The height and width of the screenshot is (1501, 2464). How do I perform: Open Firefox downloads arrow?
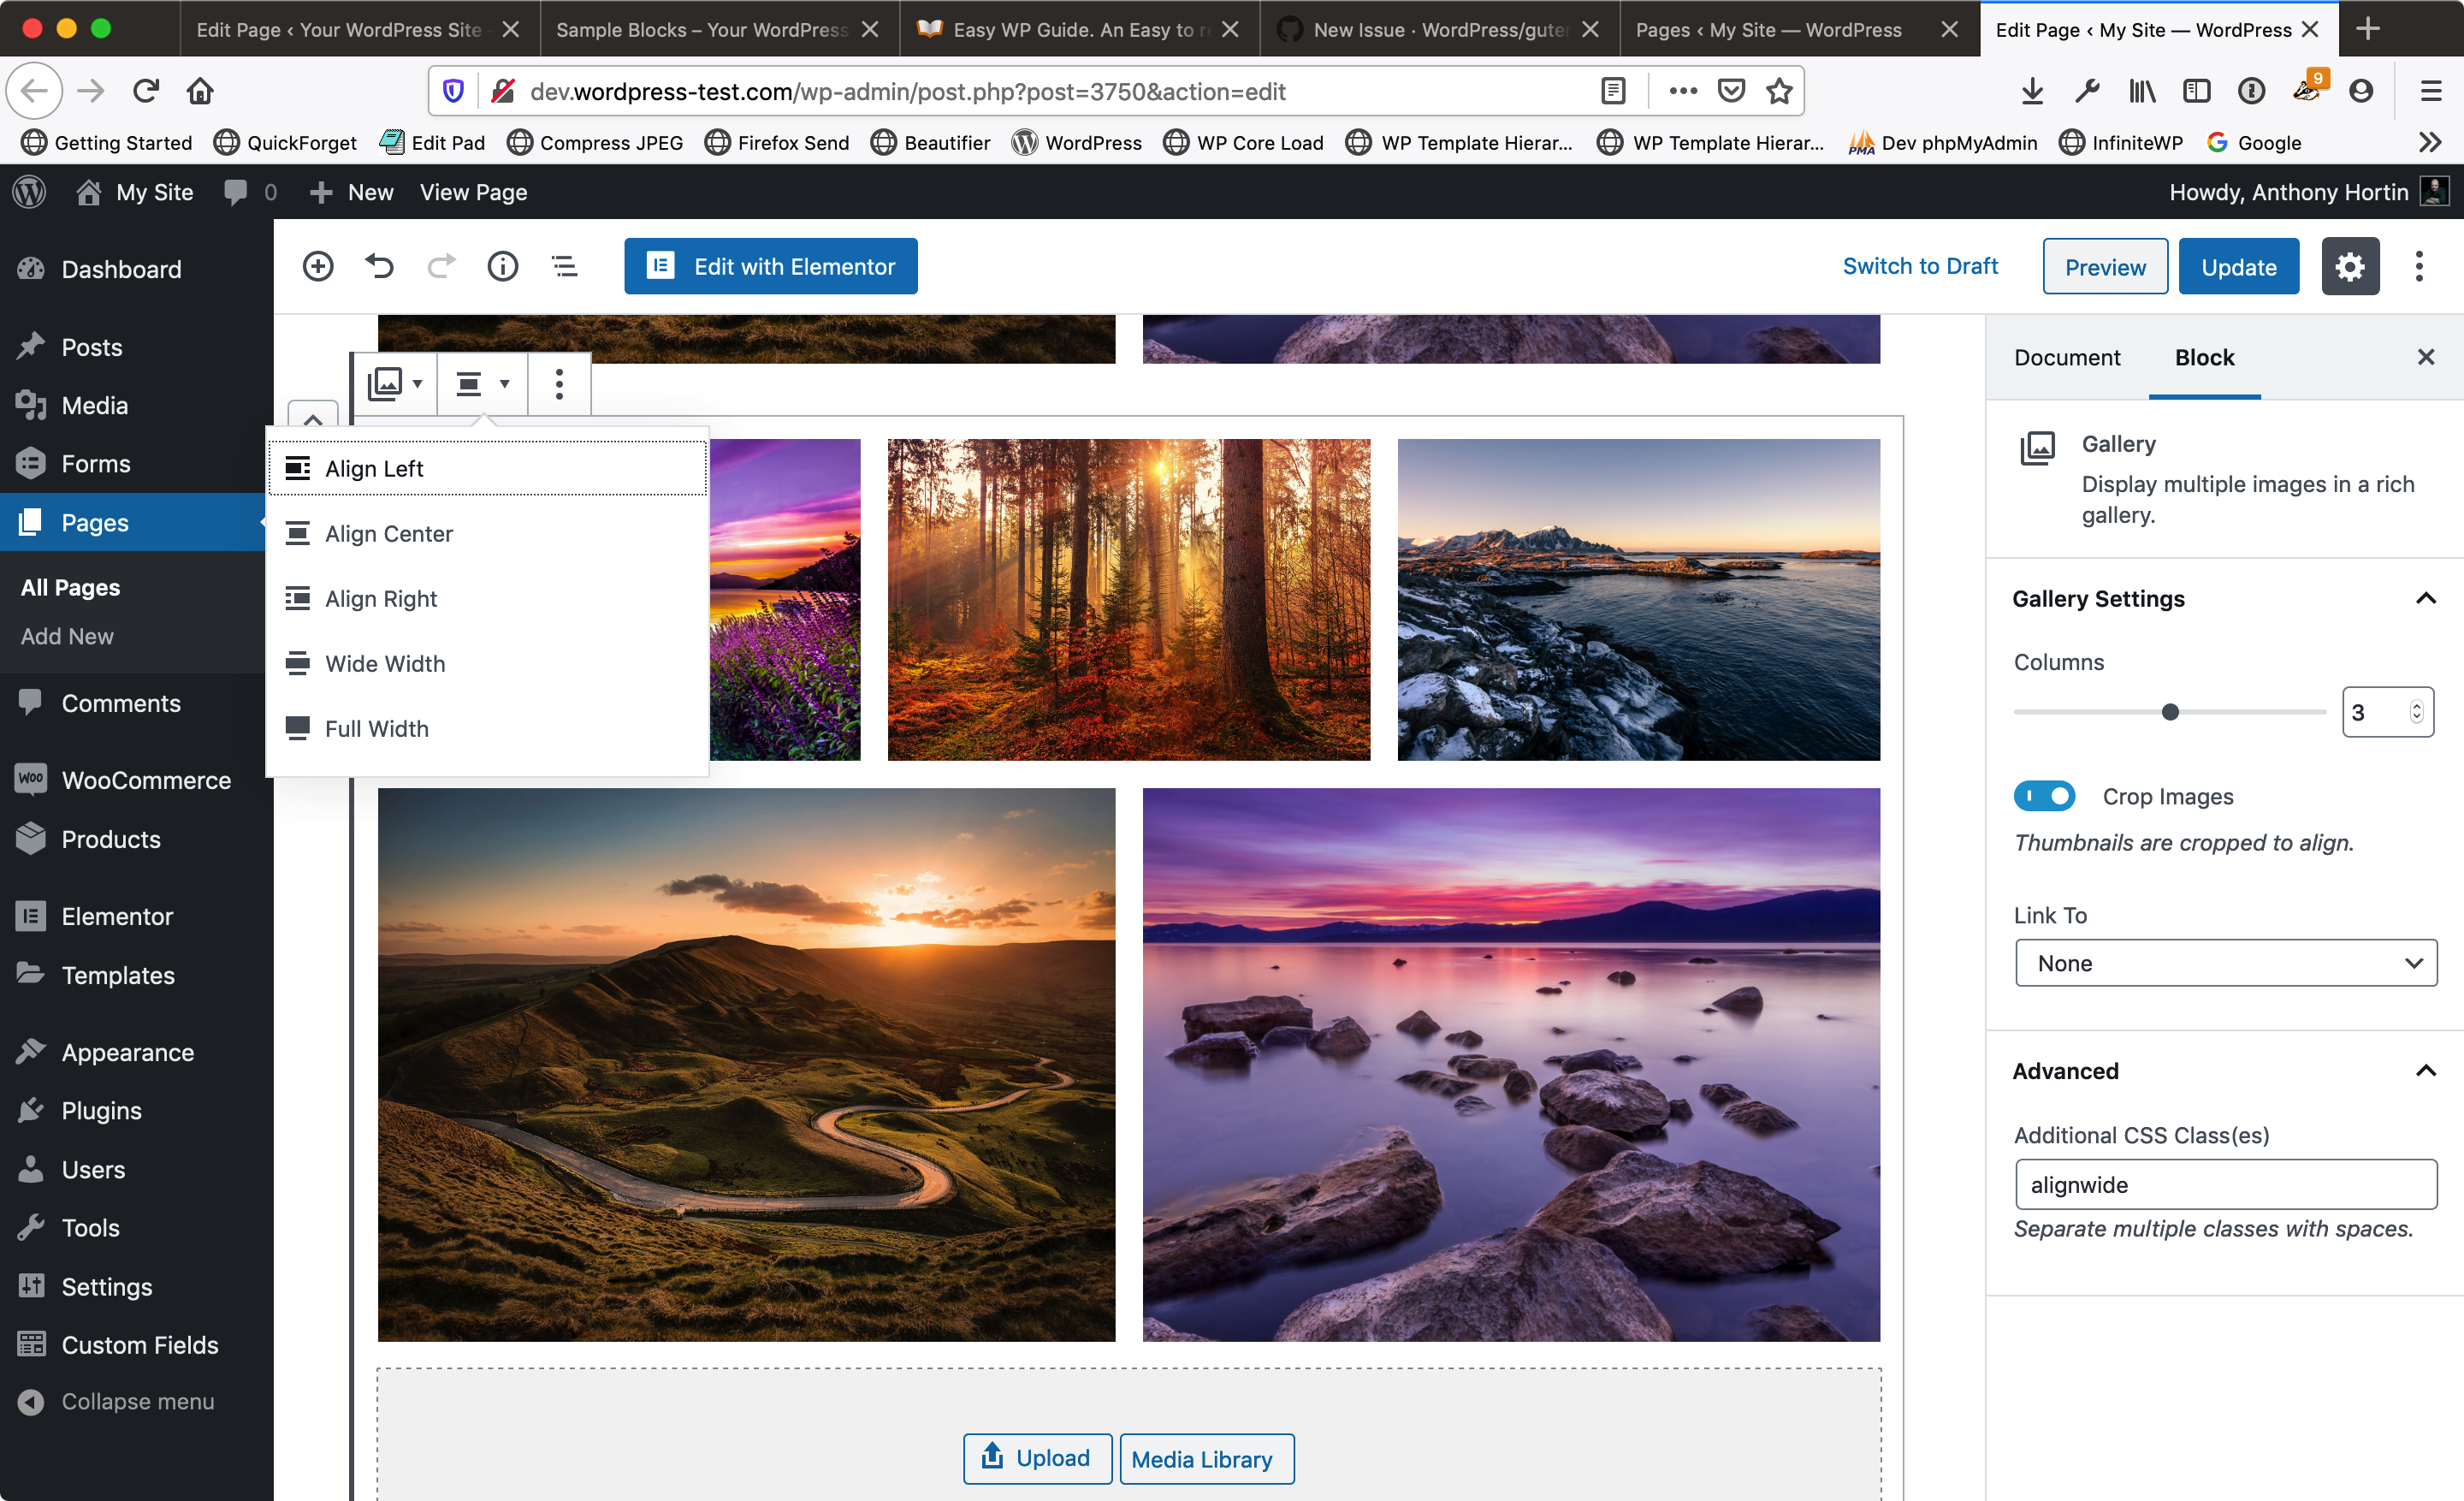pos(2032,91)
